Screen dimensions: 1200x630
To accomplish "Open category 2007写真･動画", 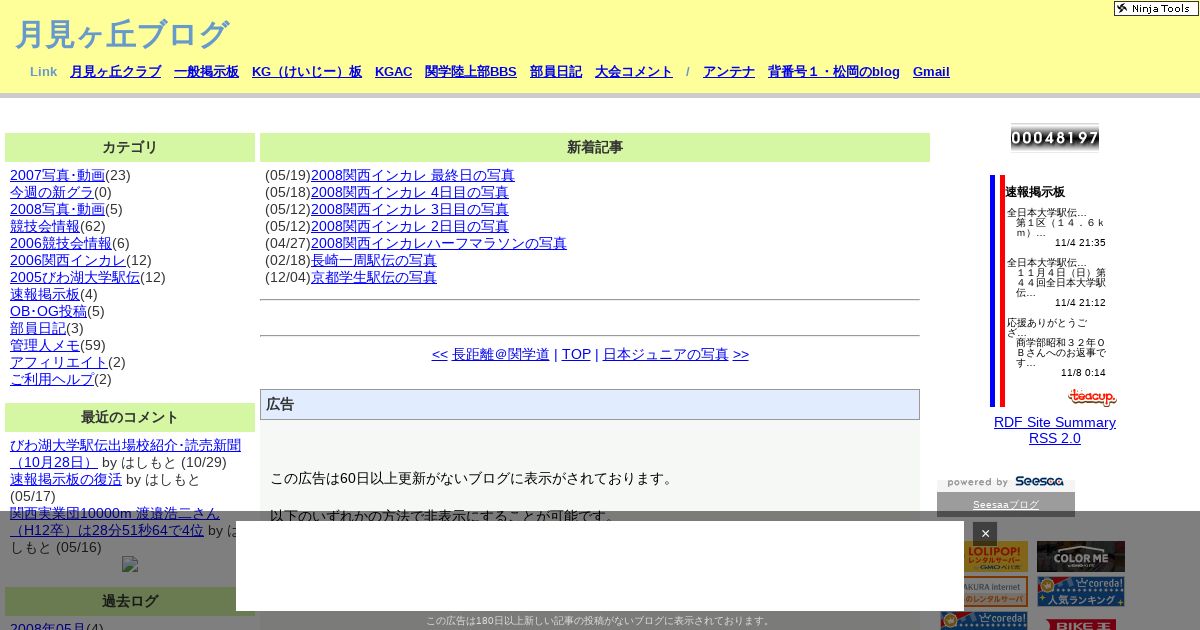I will click(57, 175).
